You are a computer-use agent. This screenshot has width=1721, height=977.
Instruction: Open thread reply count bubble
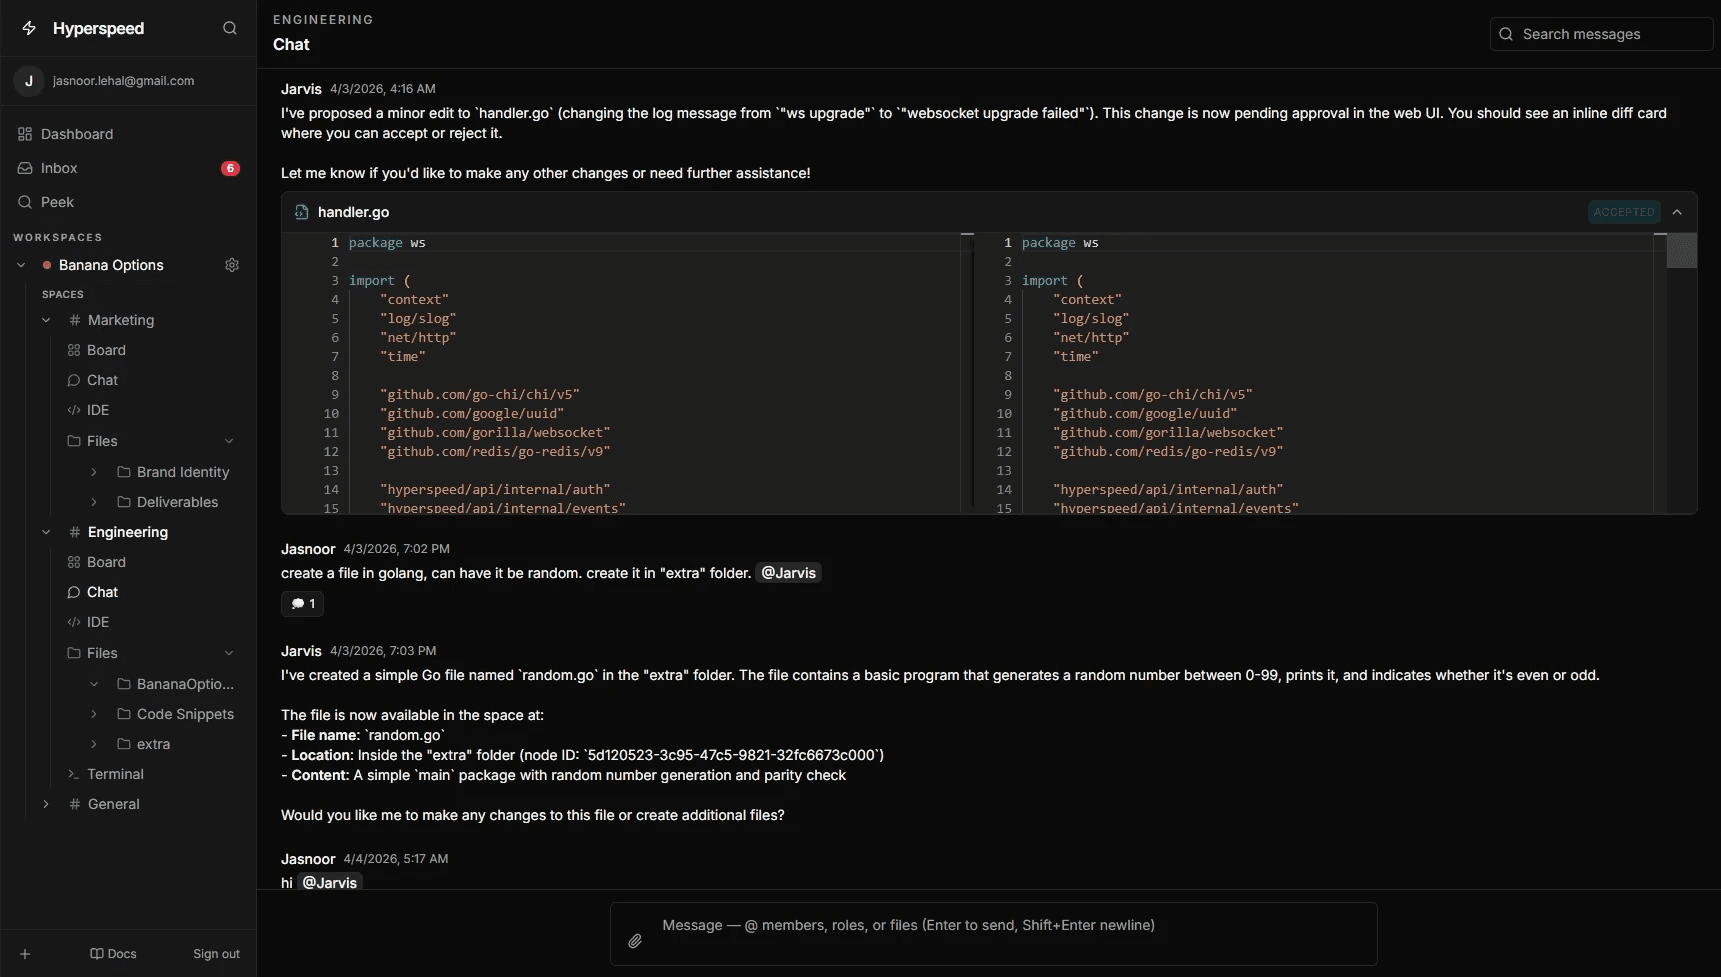303,604
